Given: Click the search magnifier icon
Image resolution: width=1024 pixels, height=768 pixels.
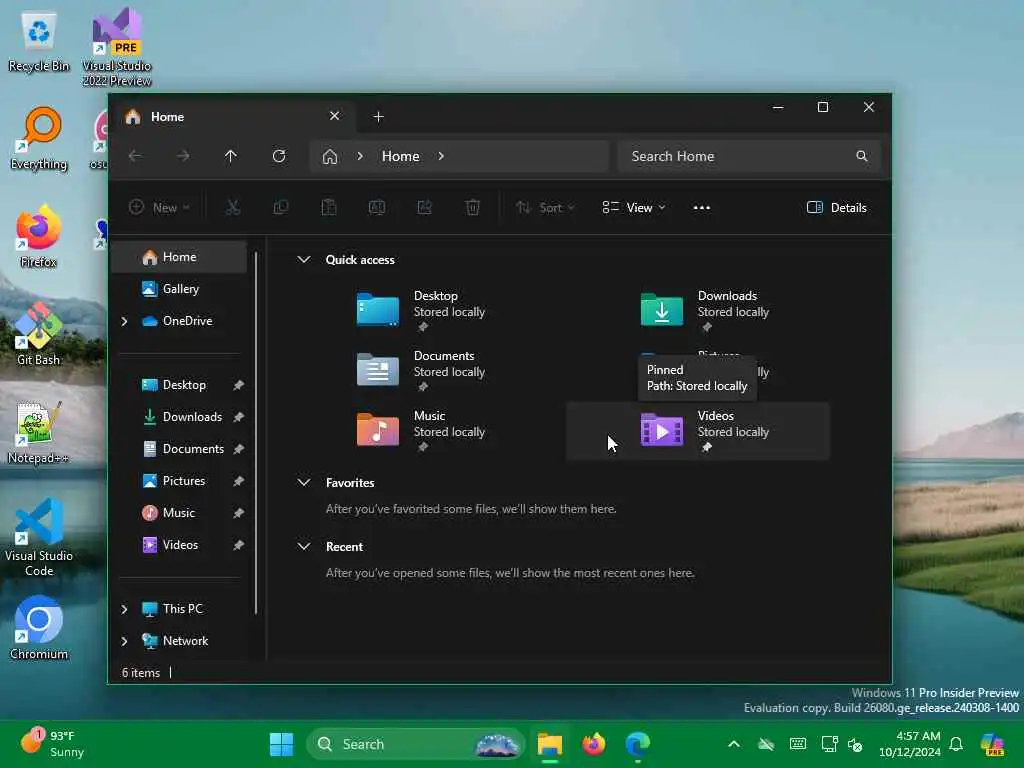Looking at the screenshot, I should (862, 156).
